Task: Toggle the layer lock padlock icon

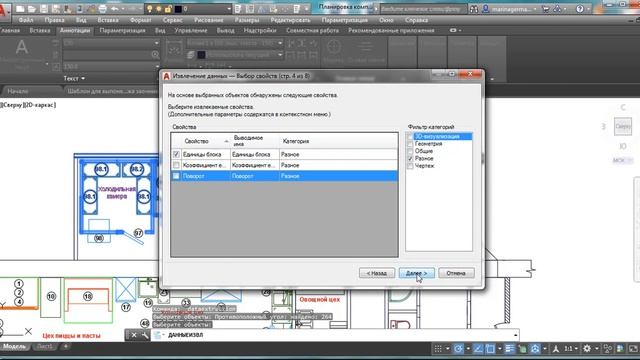Action: point(168,9)
